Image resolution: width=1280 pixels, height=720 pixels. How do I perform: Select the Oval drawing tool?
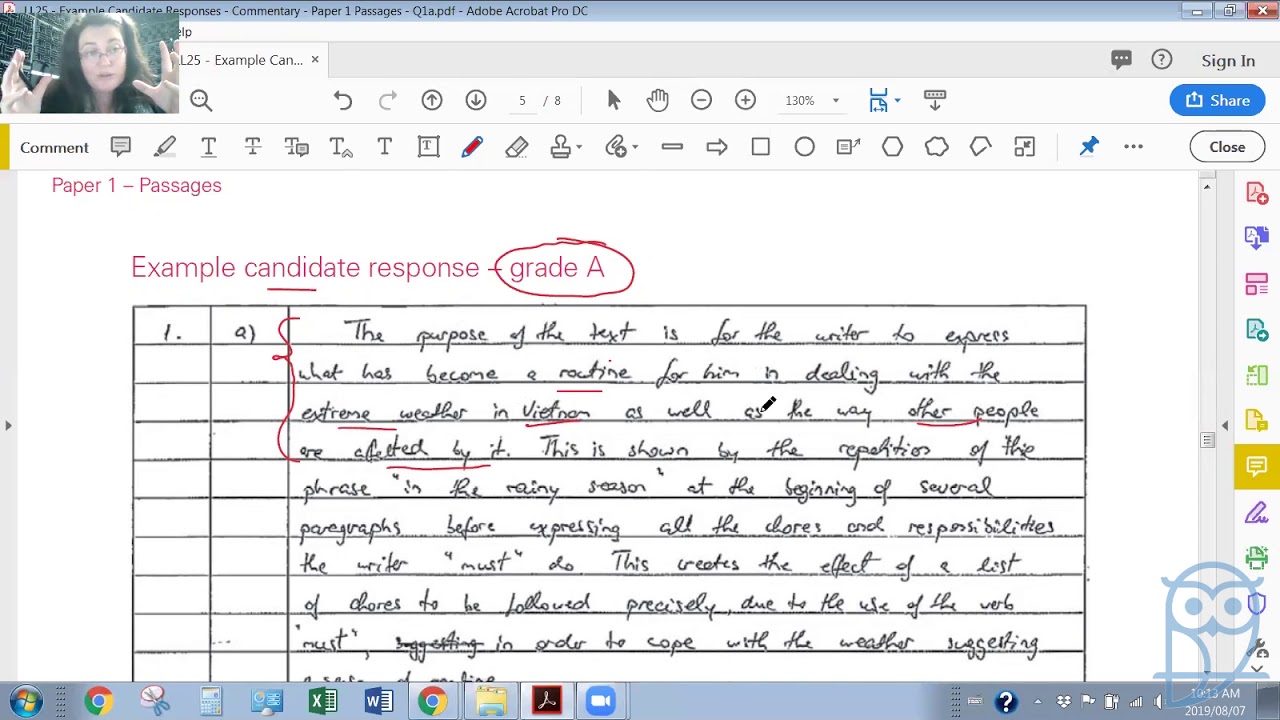[x=804, y=147]
